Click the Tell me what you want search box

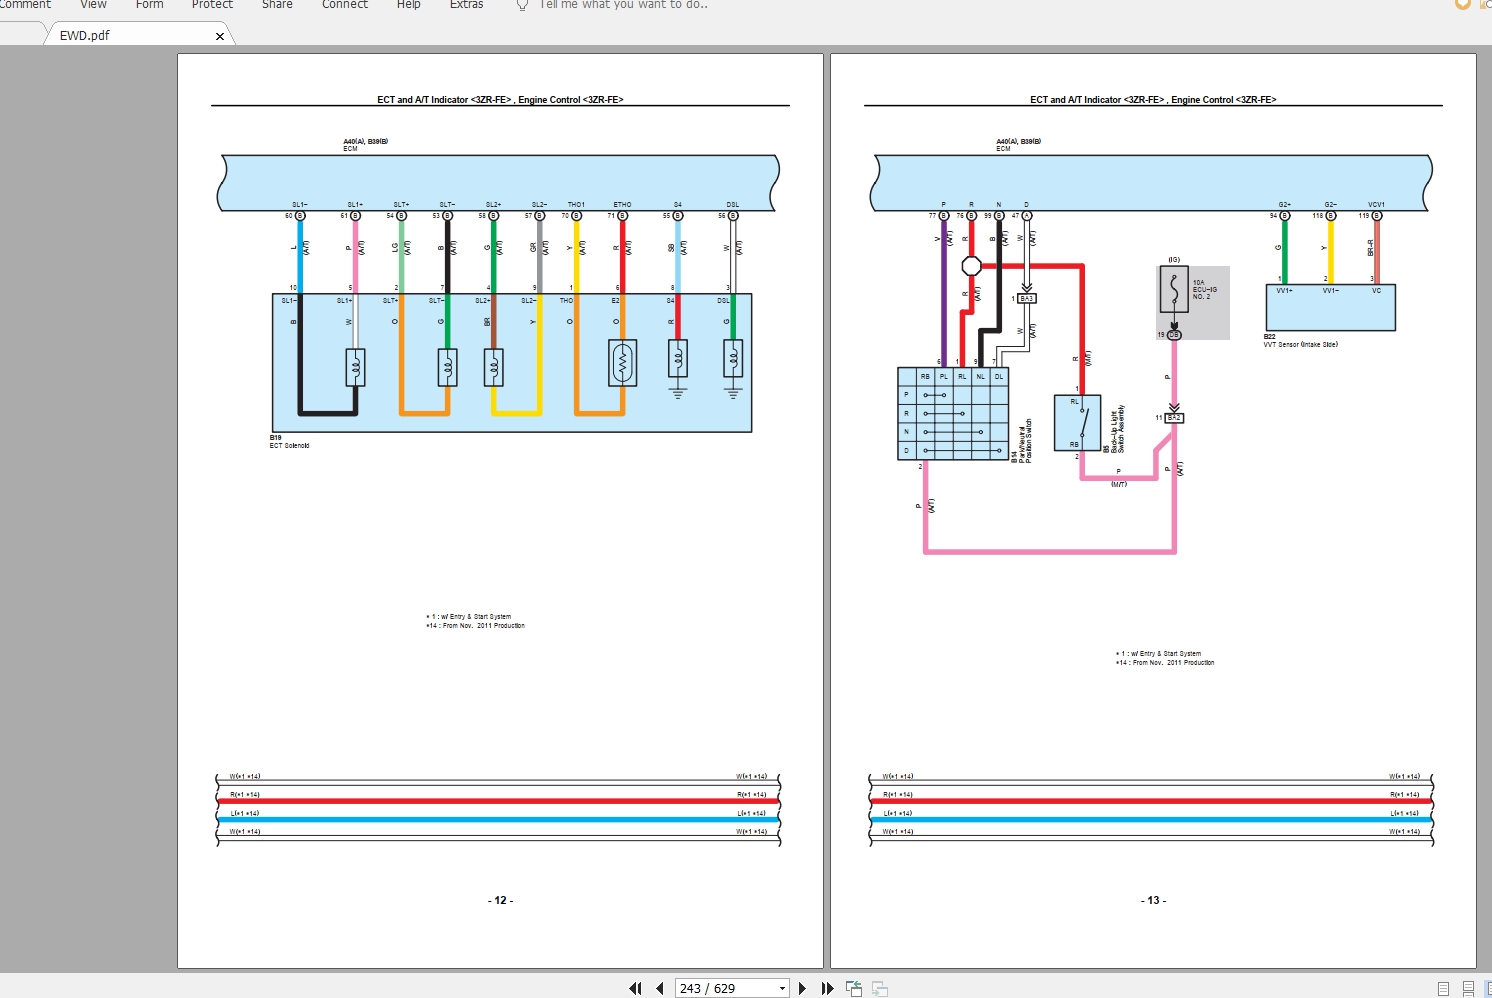pyautogui.click(x=624, y=4)
